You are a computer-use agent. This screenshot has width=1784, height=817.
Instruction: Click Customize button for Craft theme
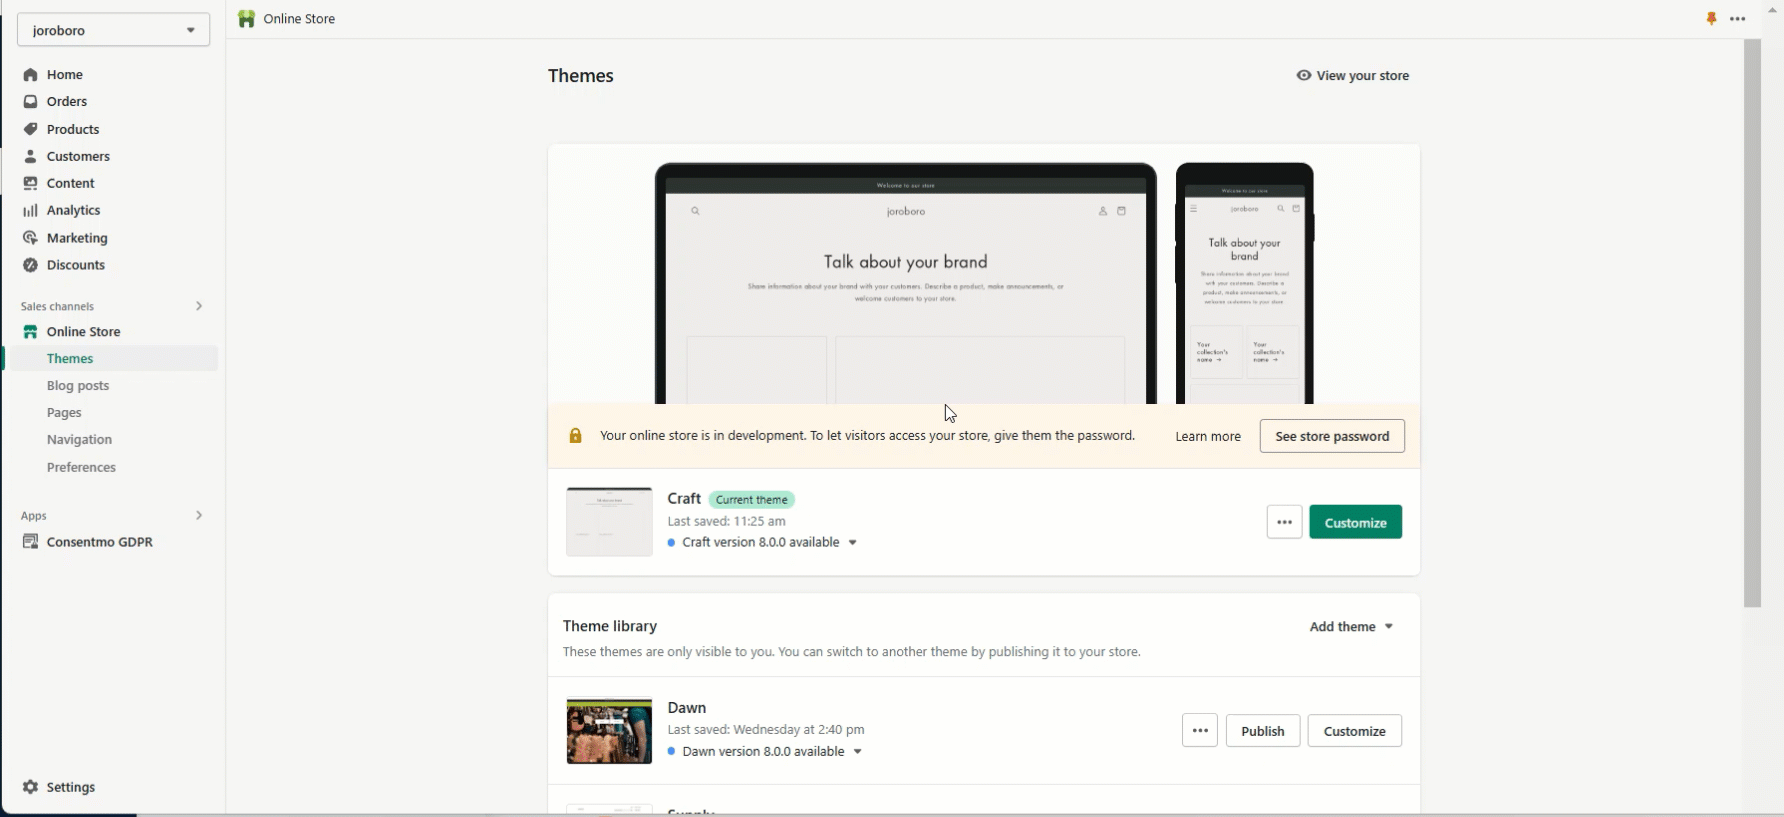point(1355,522)
